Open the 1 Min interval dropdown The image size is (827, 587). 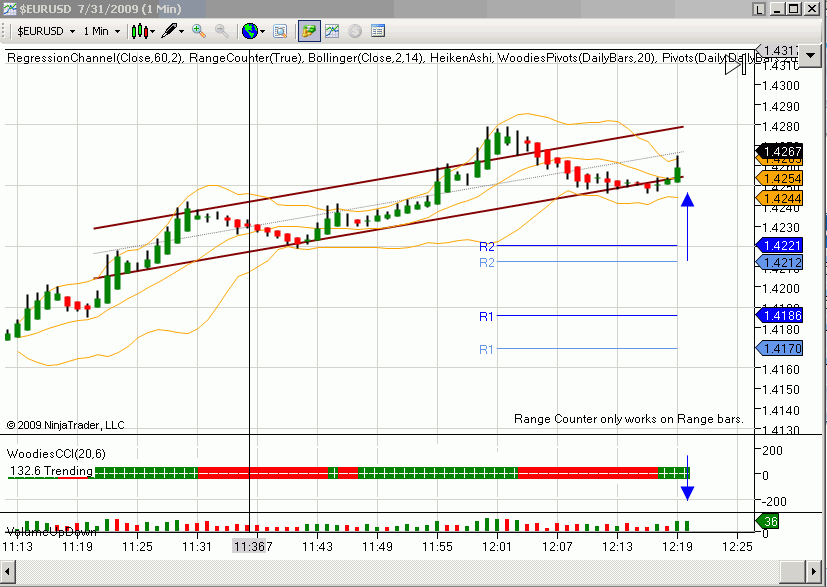pyautogui.click(x=102, y=31)
